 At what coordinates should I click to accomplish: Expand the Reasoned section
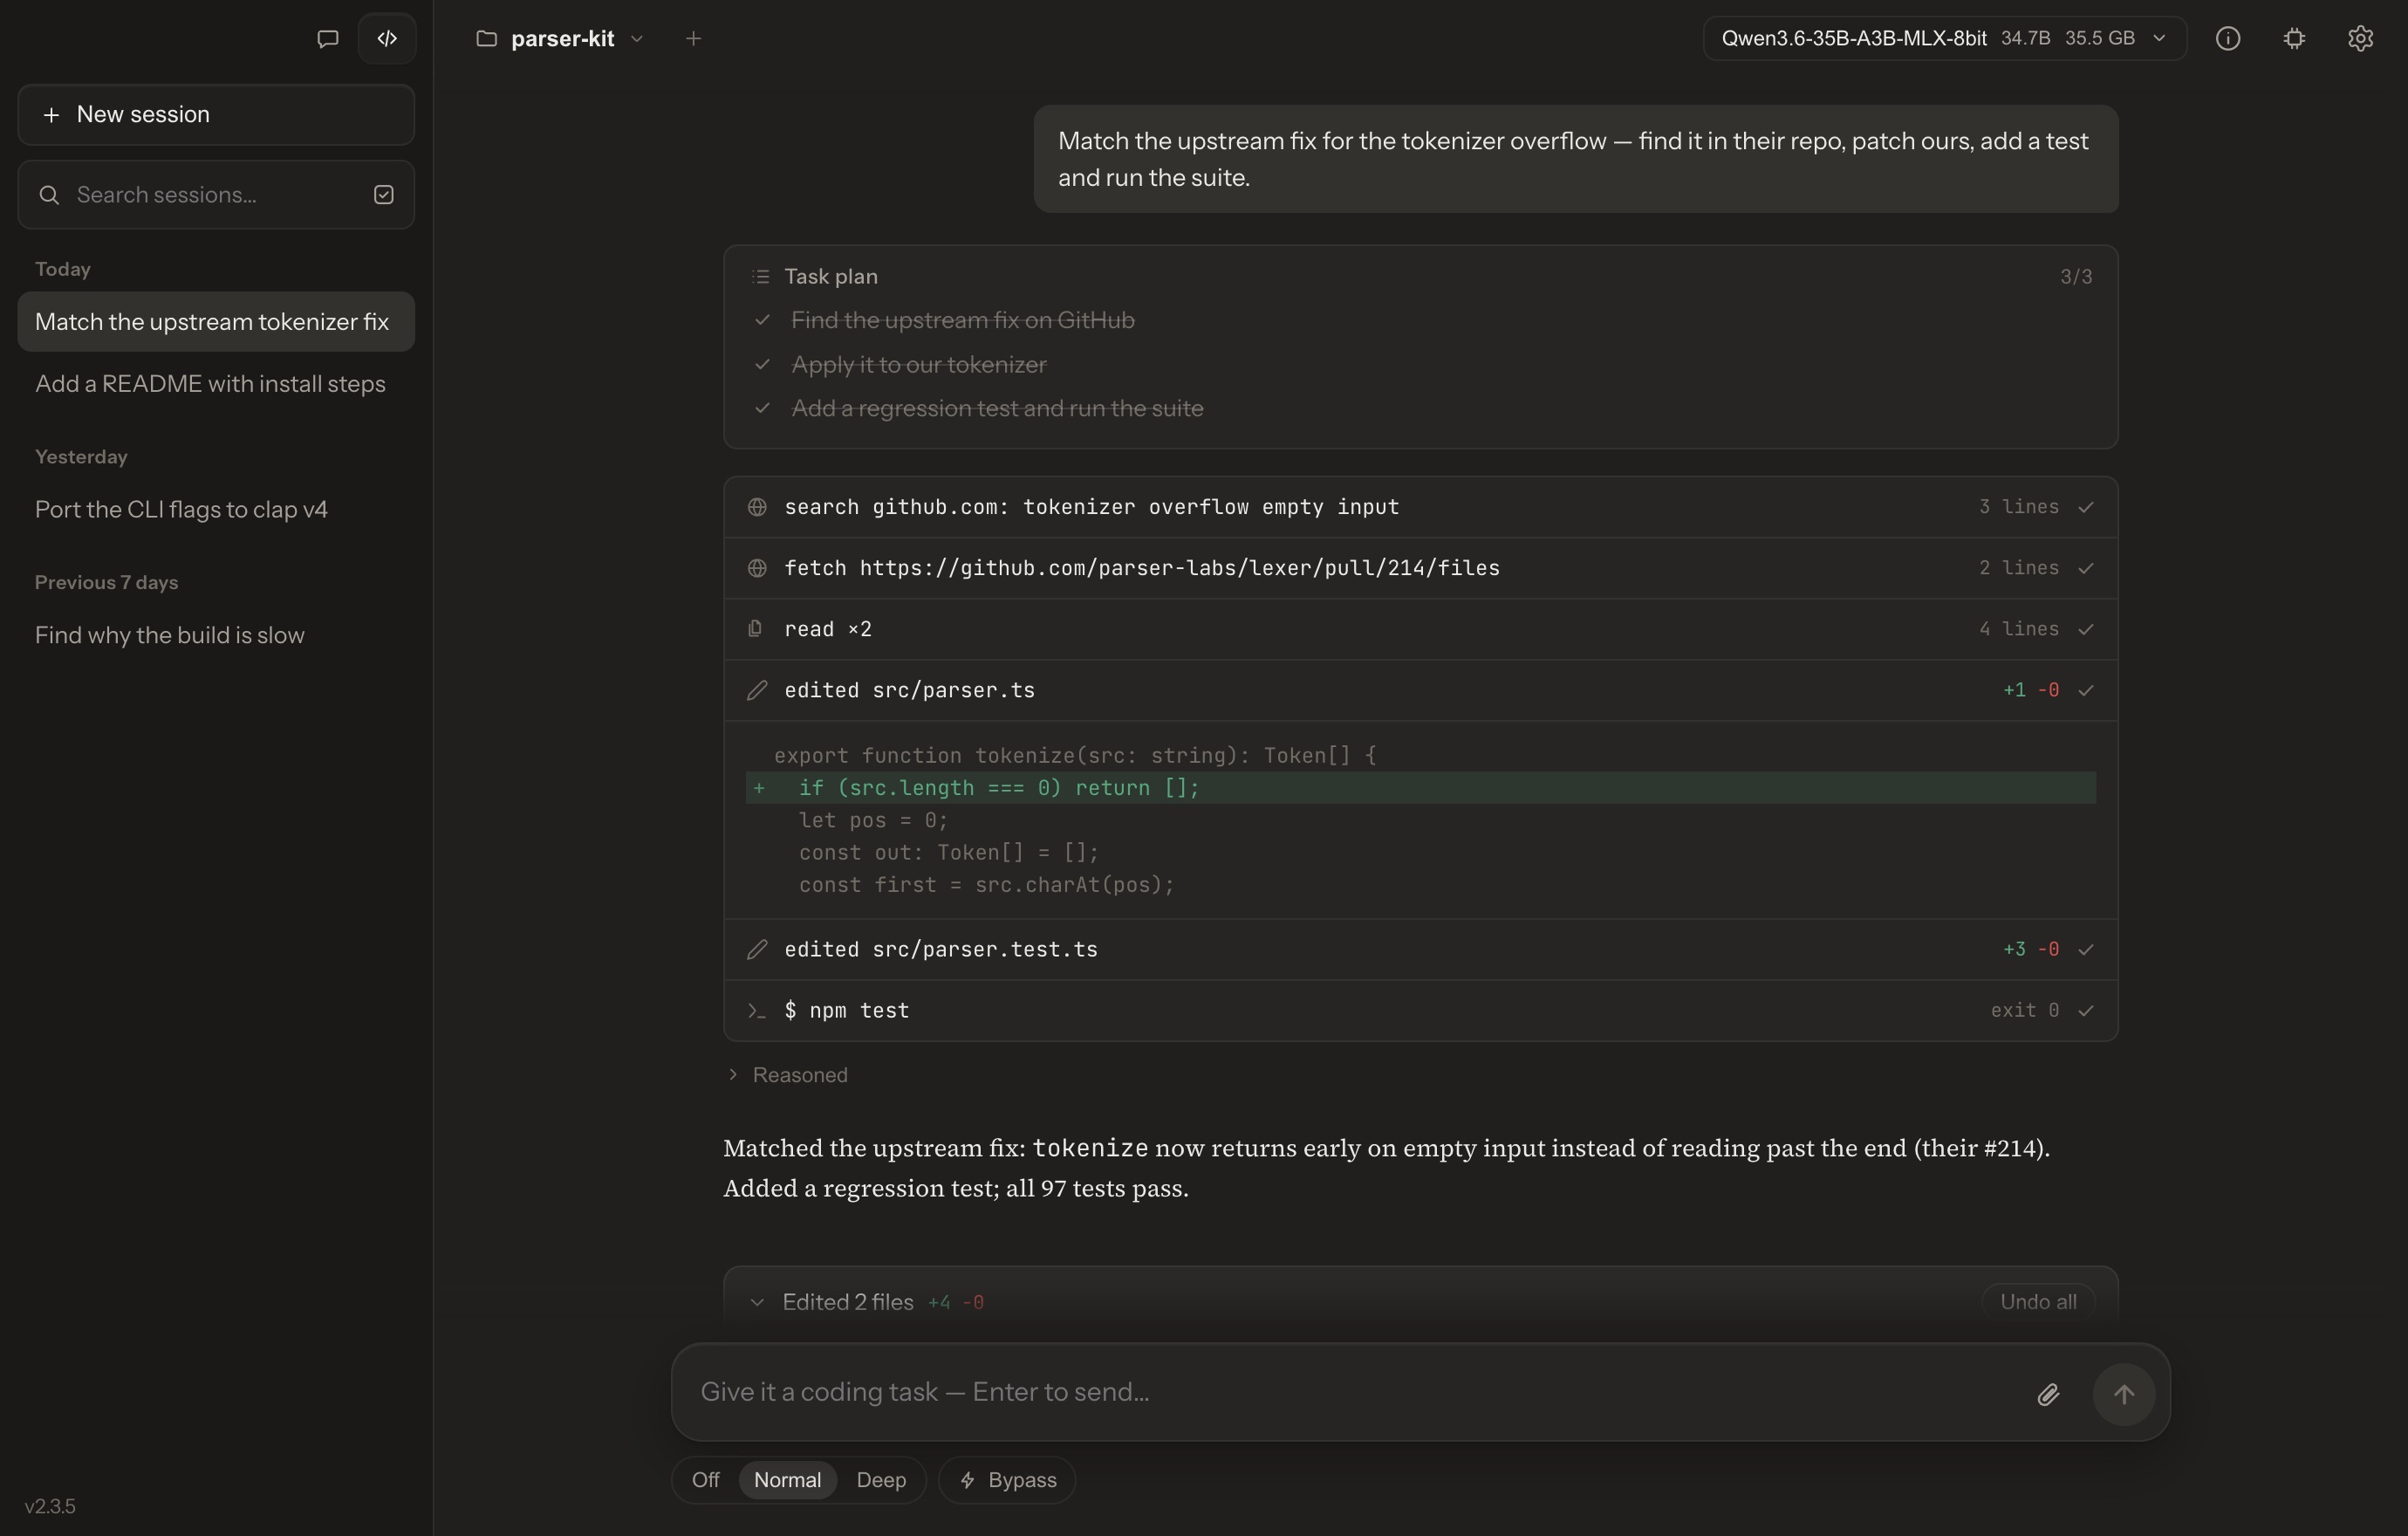pyautogui.click(x=787, y=1075)
